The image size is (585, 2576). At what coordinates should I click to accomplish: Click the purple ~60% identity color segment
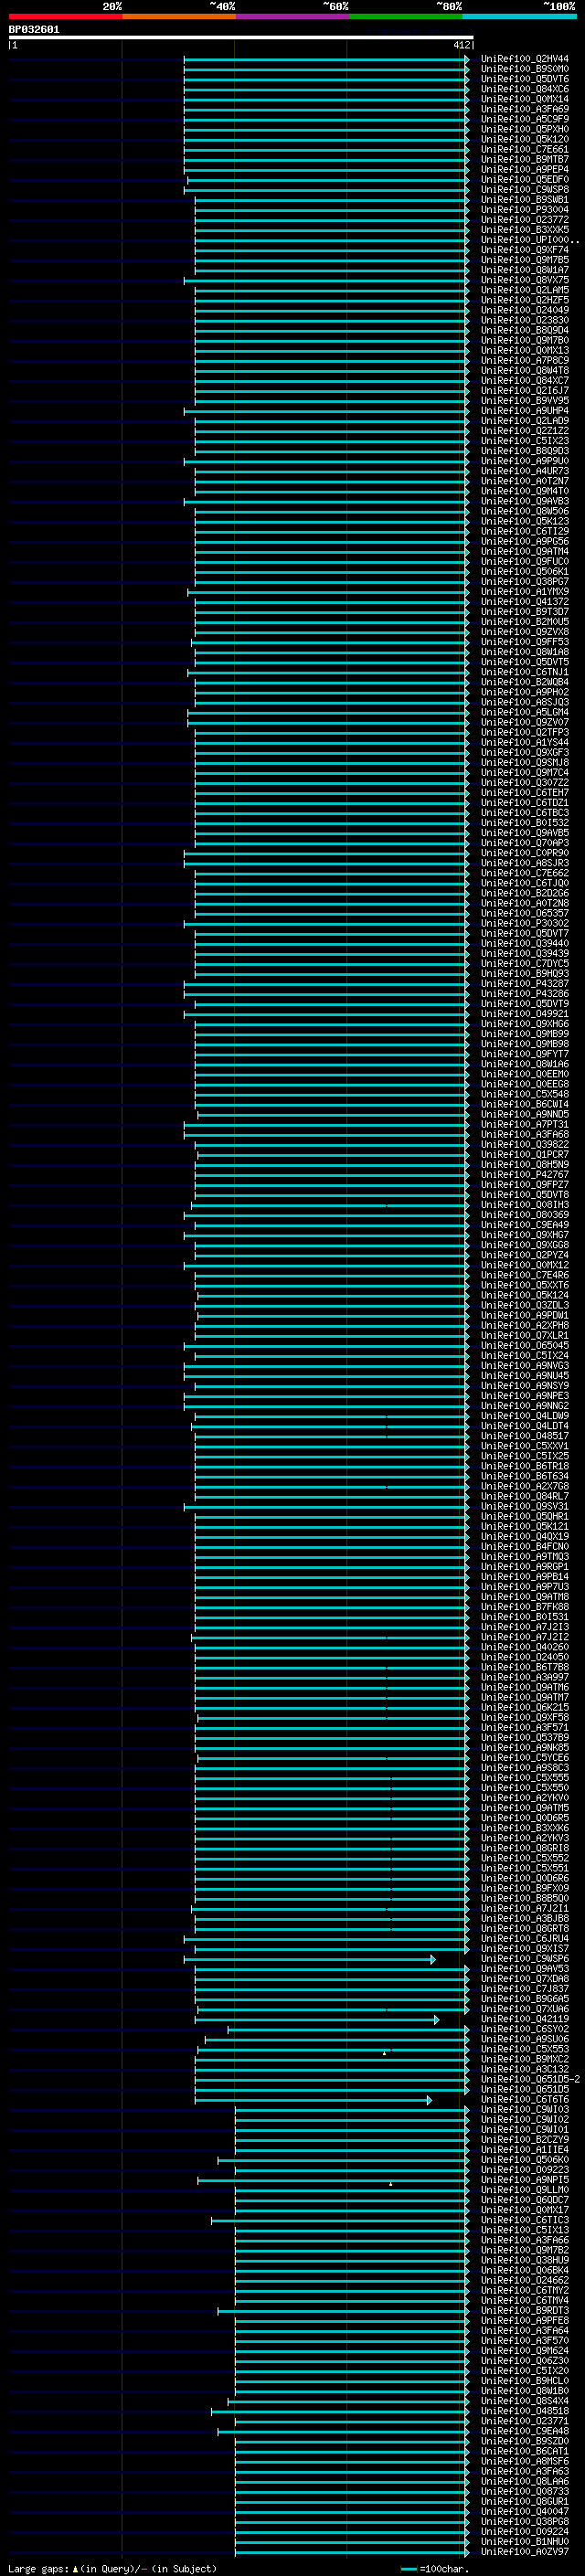(x=292, y=16)
